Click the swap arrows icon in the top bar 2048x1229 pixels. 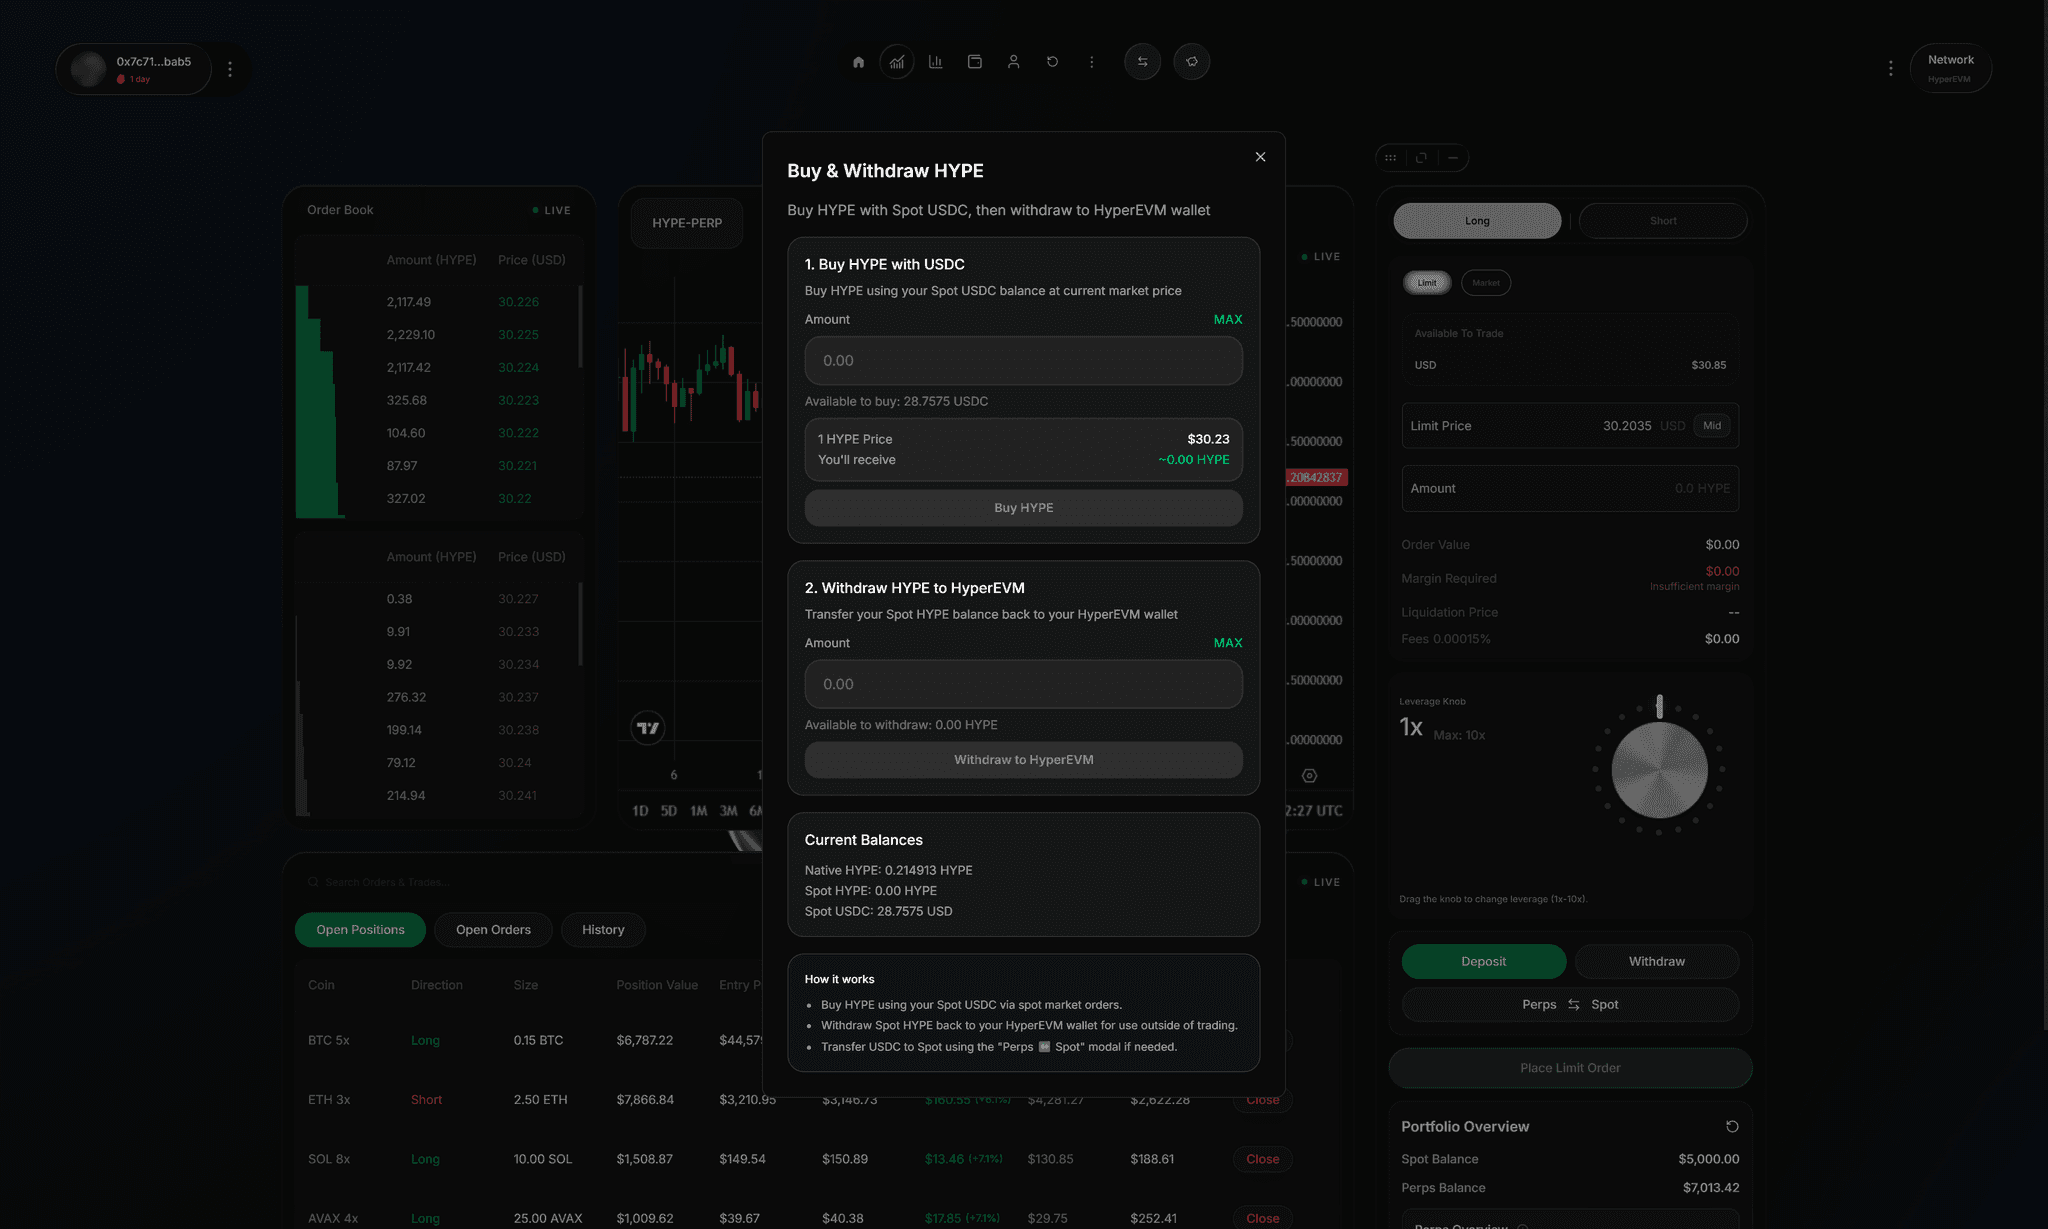1142,61
